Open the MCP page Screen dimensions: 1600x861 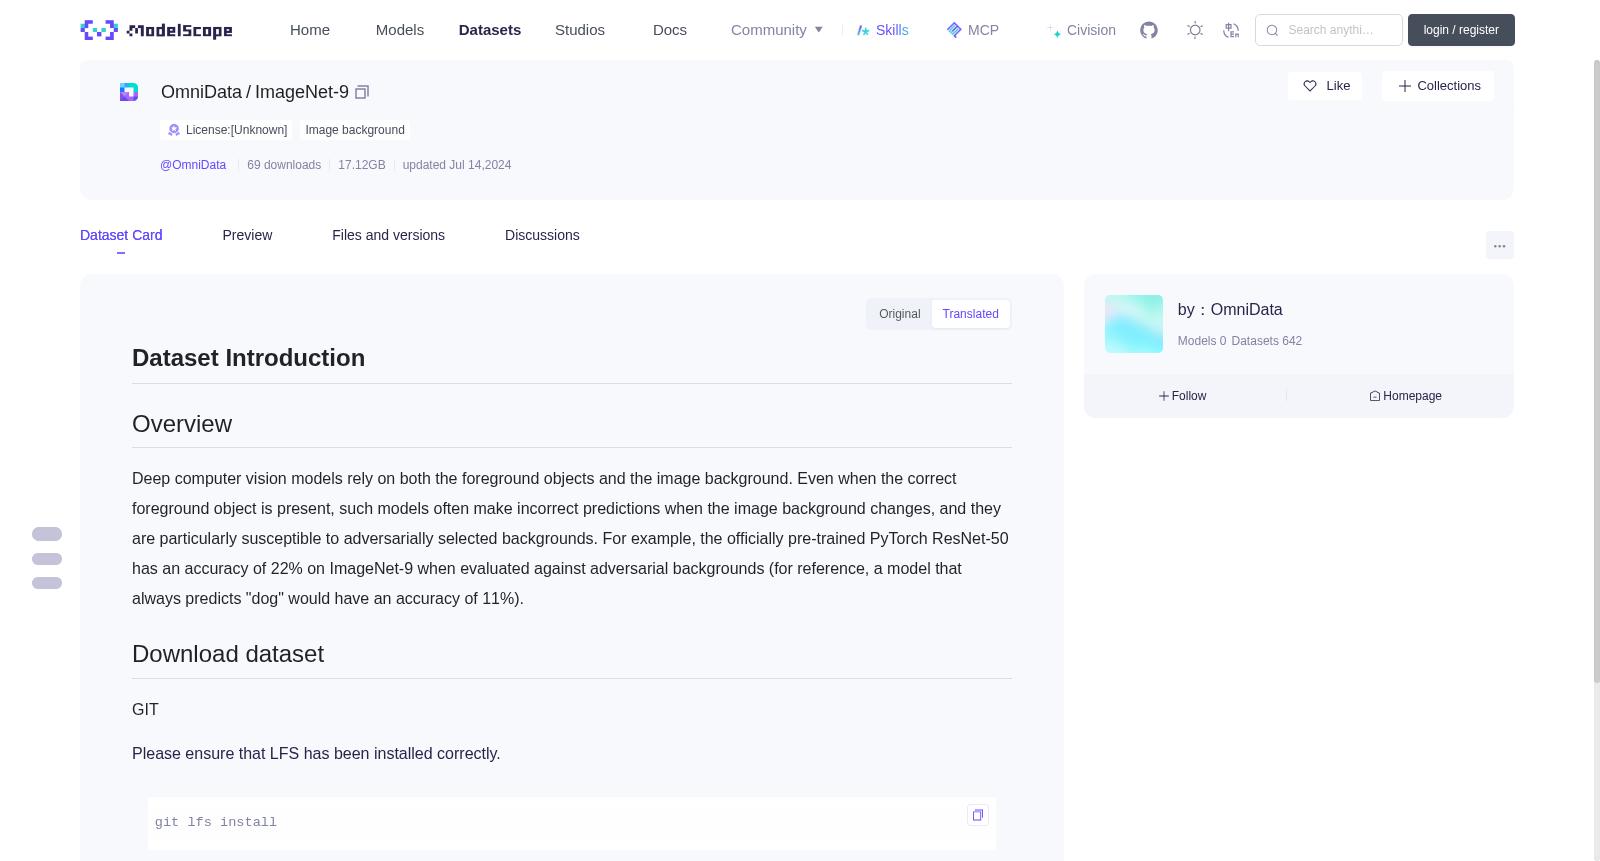point(972,30)
